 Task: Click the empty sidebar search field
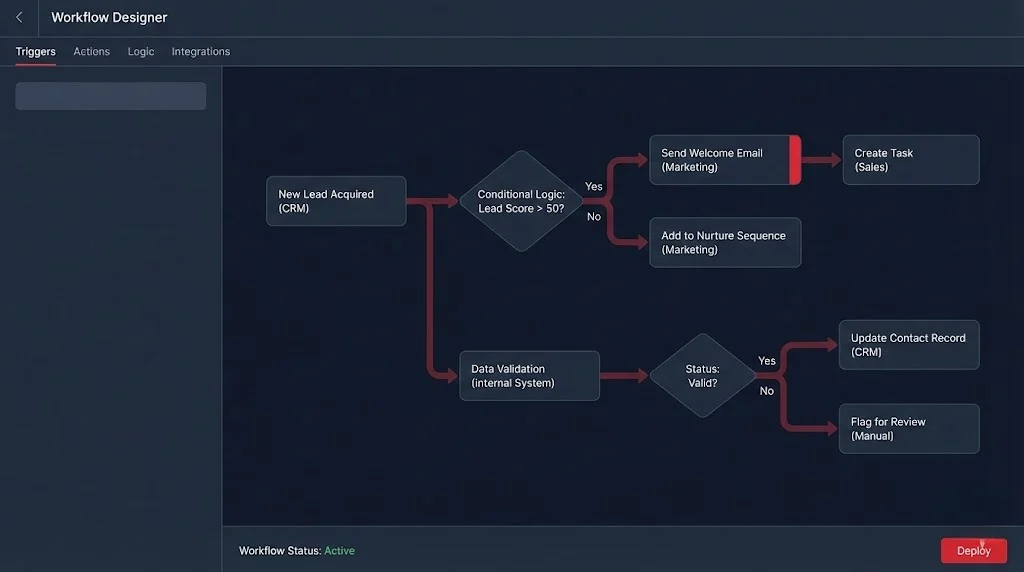click(111, 96)
